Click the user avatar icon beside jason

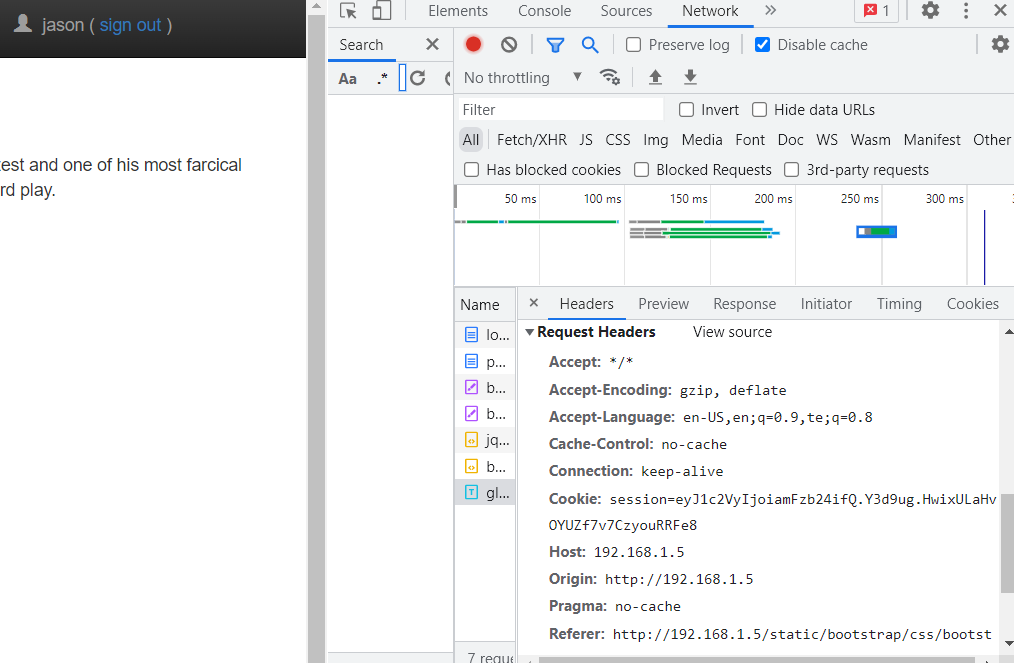[x=23, y=24]
